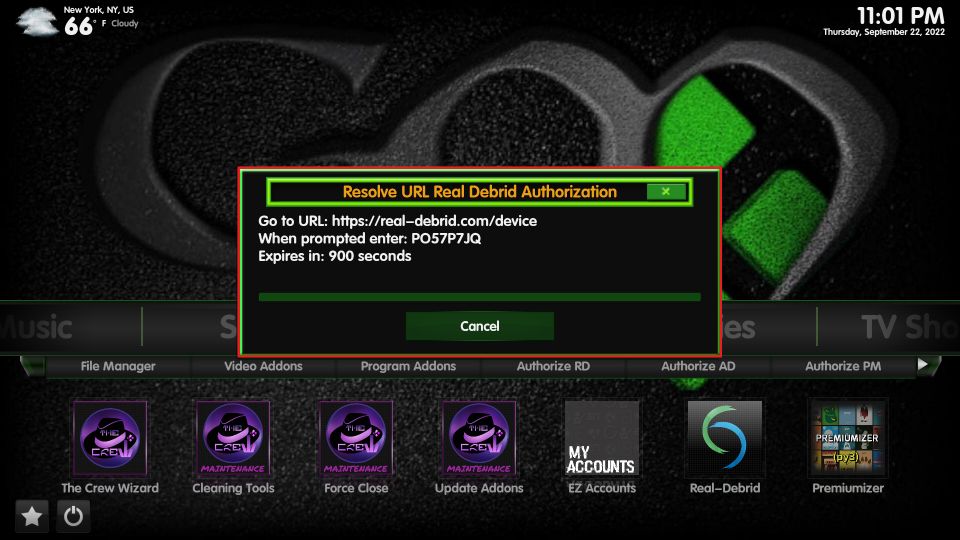Choose Authorize PM in the submenu
The image size is (960, 540).
point(843,366)
